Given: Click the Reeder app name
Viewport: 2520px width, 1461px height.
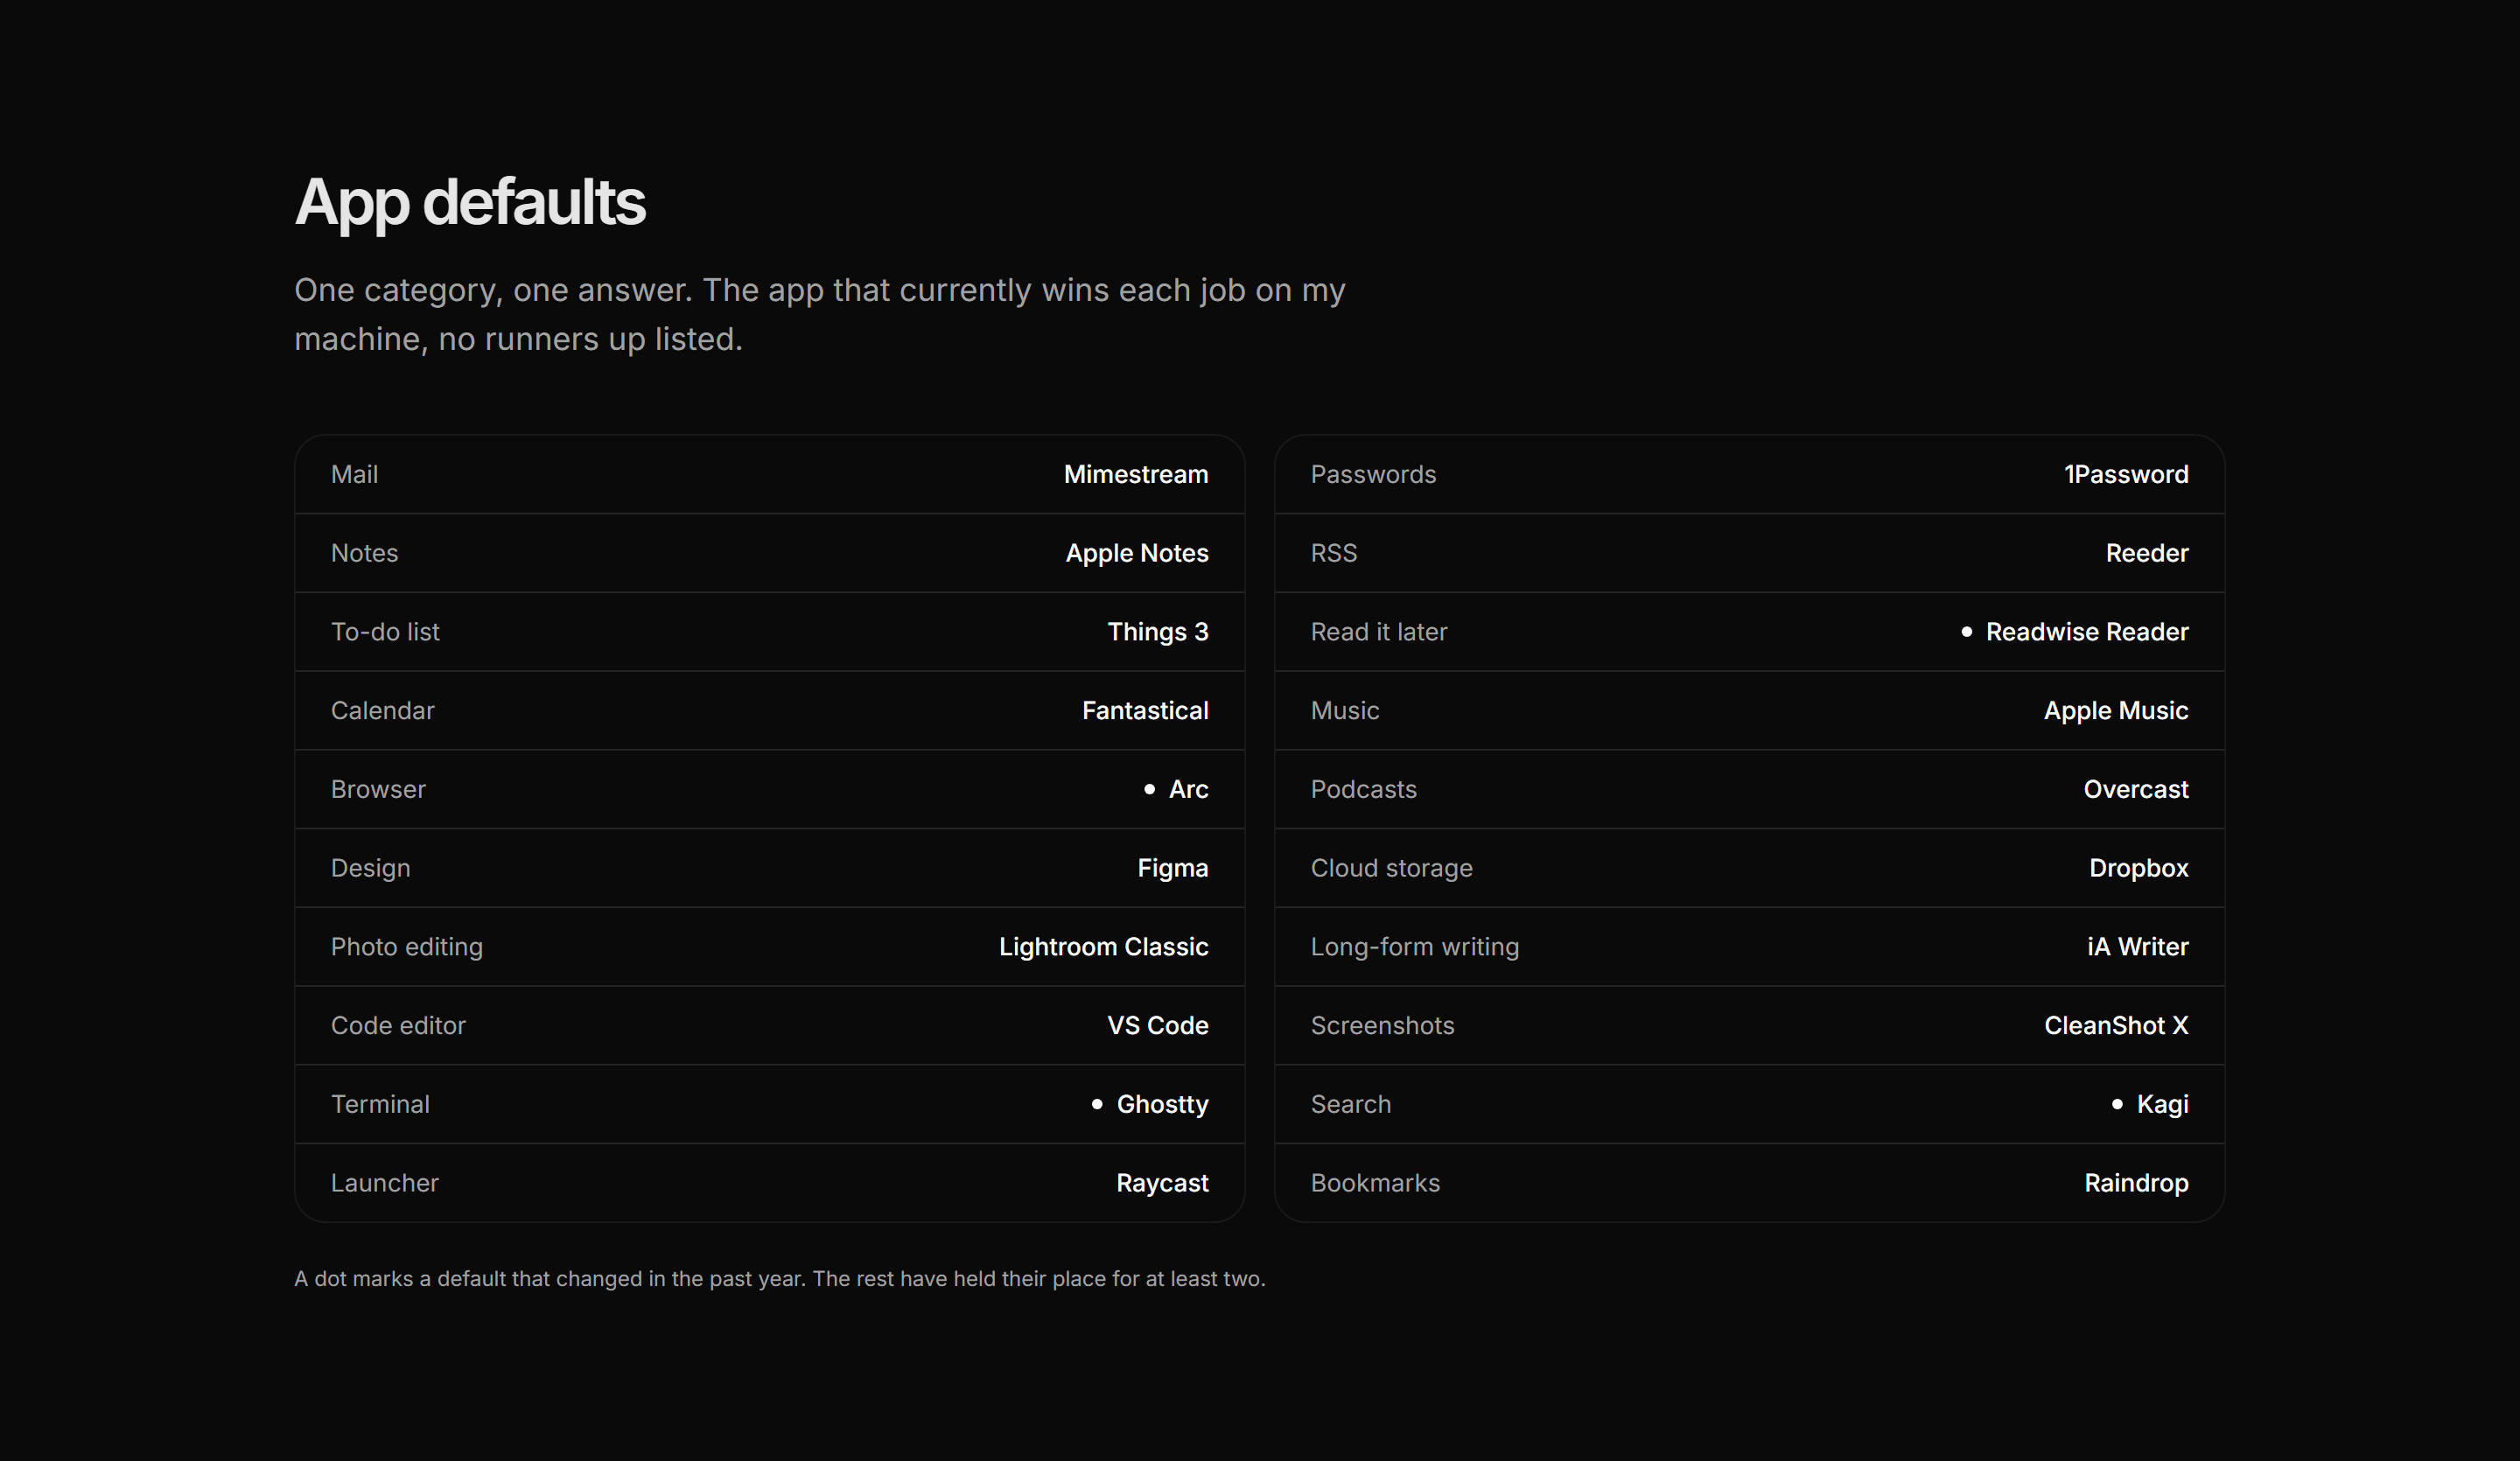Looking at the screenshot, I should click(2147, 553).
